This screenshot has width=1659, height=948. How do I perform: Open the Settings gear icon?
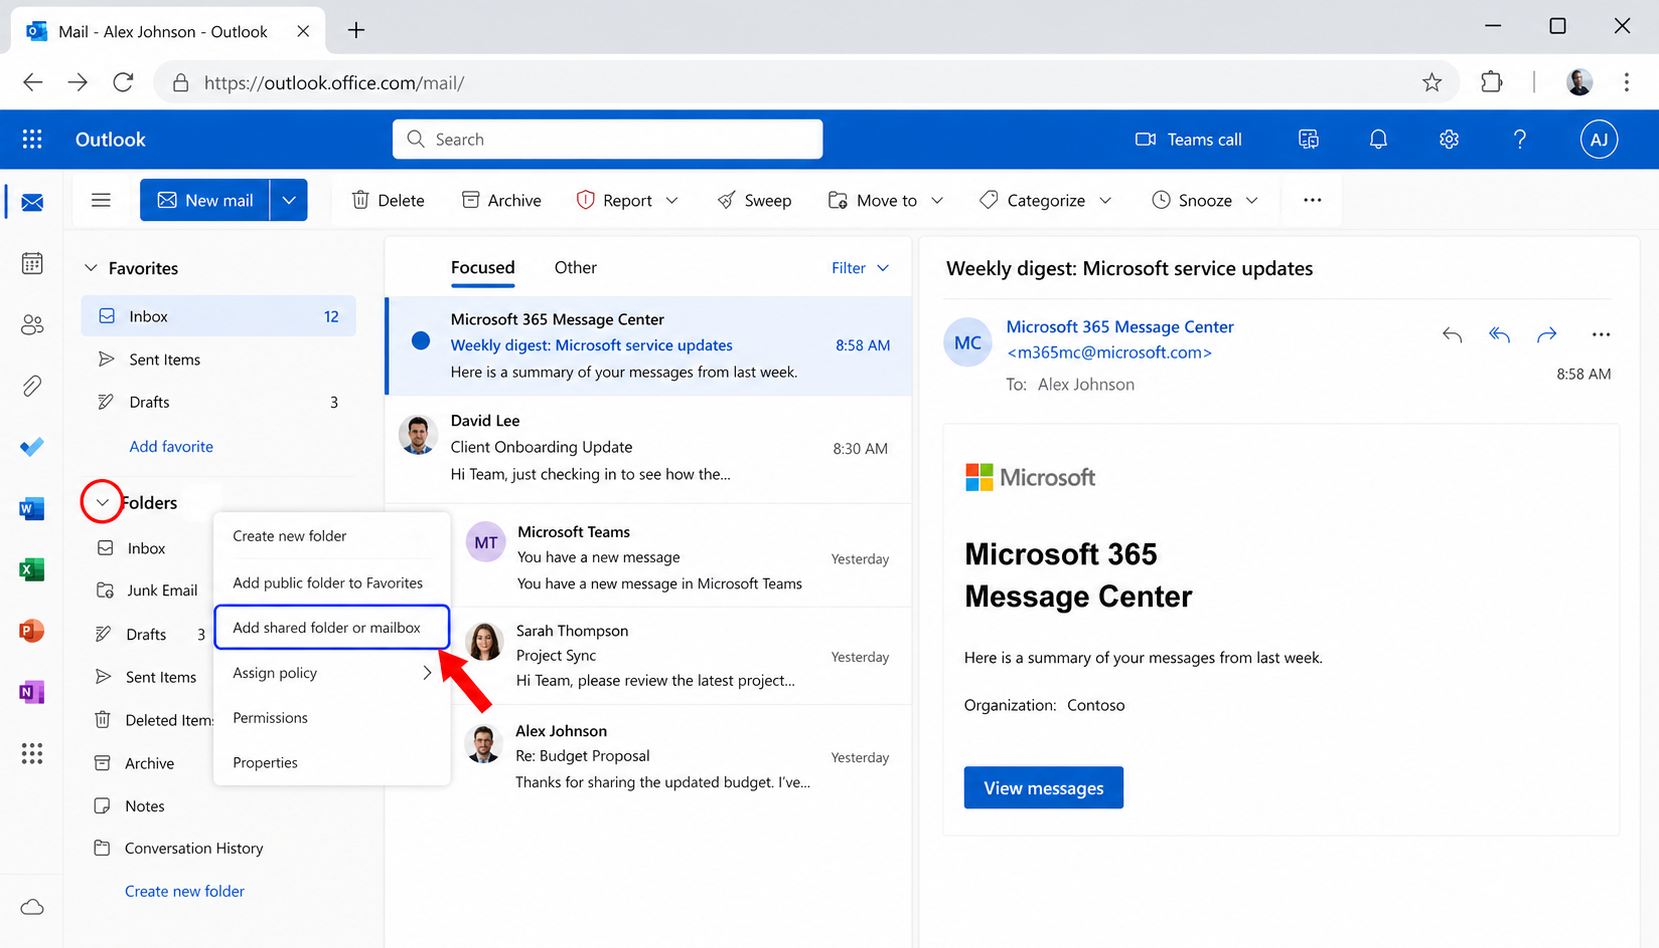pyautogui.click(x=1448, y=140)
